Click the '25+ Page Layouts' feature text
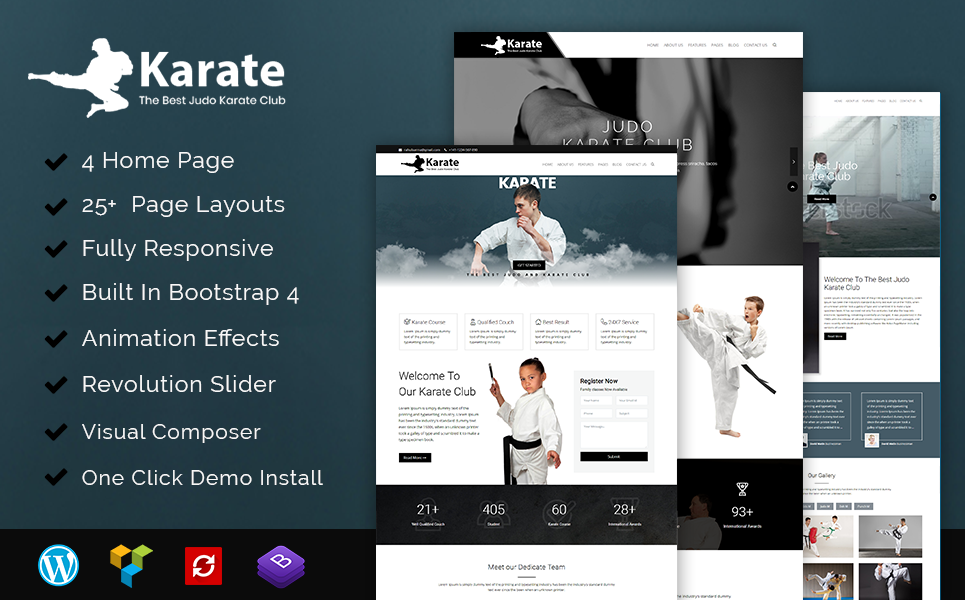The height and width of the screenshot is (600, 965). [x=183, y=204]
